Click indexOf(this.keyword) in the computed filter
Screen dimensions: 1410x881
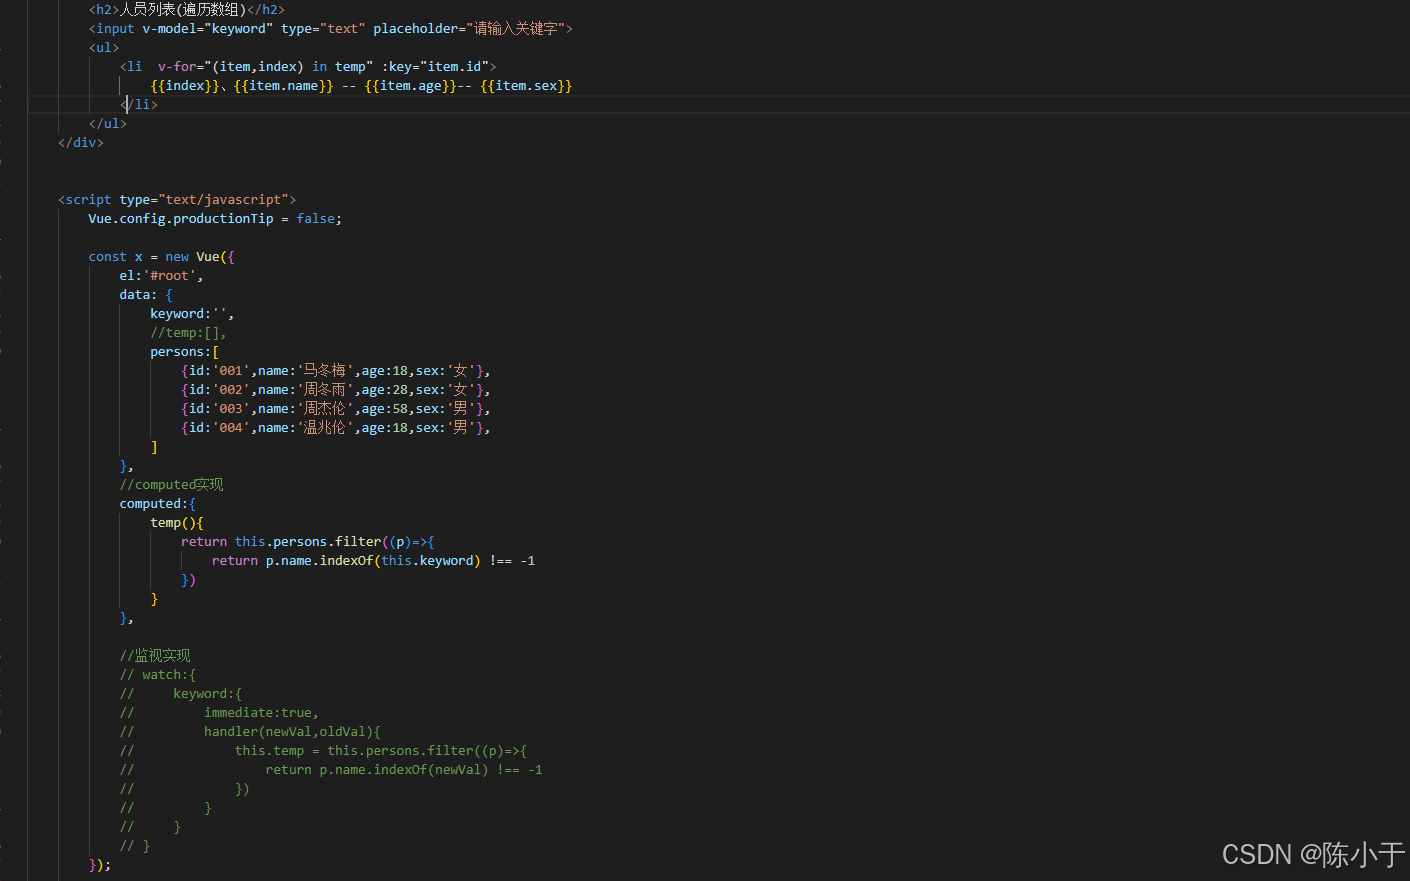click(400, 560)
